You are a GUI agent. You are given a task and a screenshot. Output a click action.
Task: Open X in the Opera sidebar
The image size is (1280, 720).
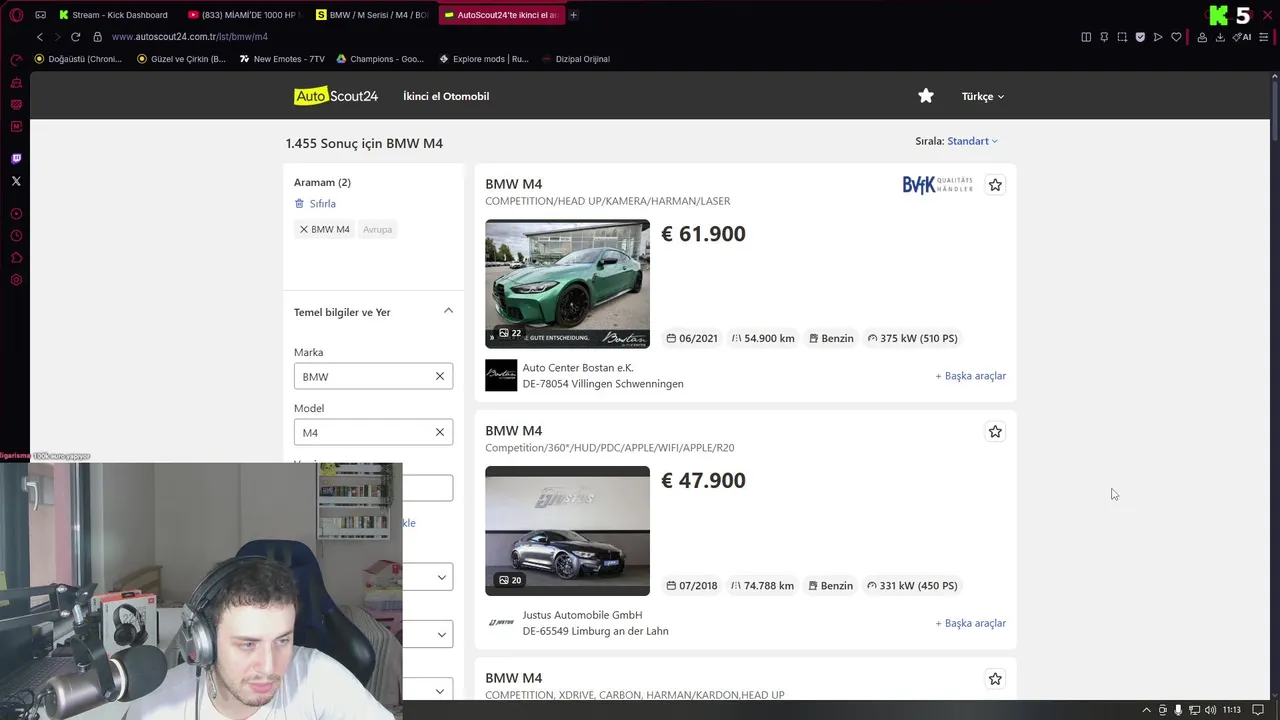tap(16, 181)
